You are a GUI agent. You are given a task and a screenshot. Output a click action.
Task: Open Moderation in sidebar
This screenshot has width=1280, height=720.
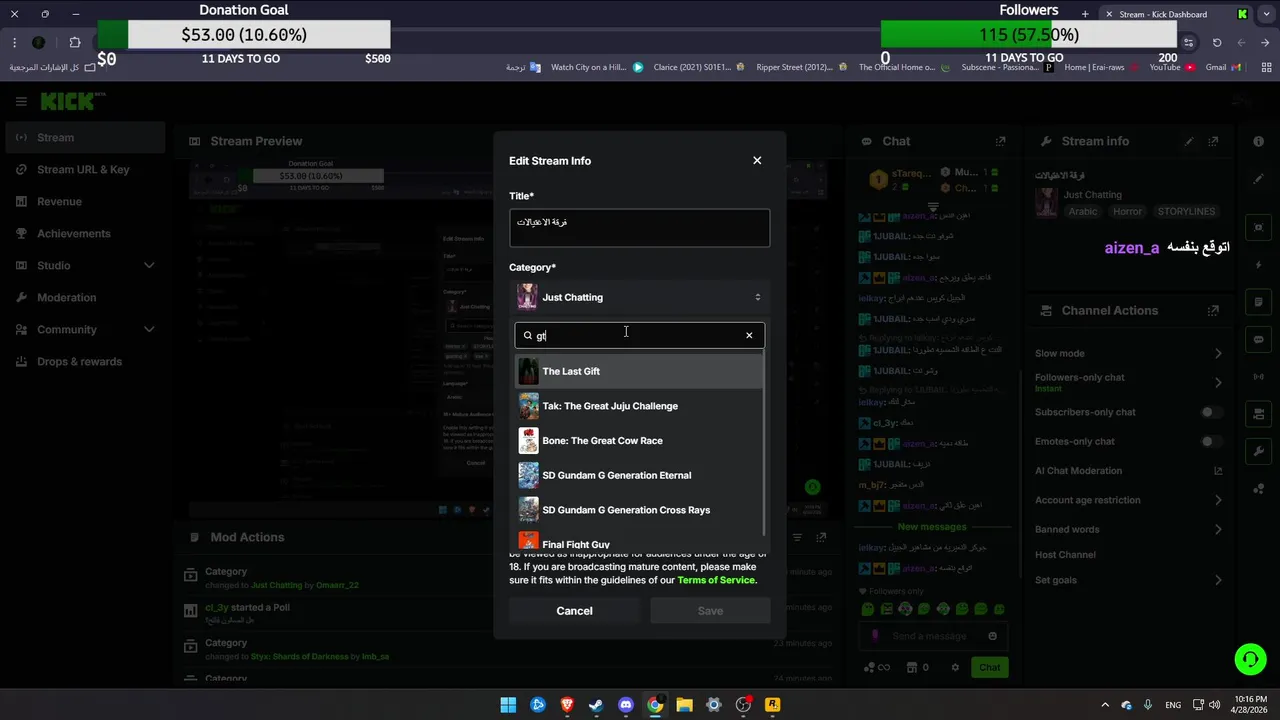(x=85, y=297)
